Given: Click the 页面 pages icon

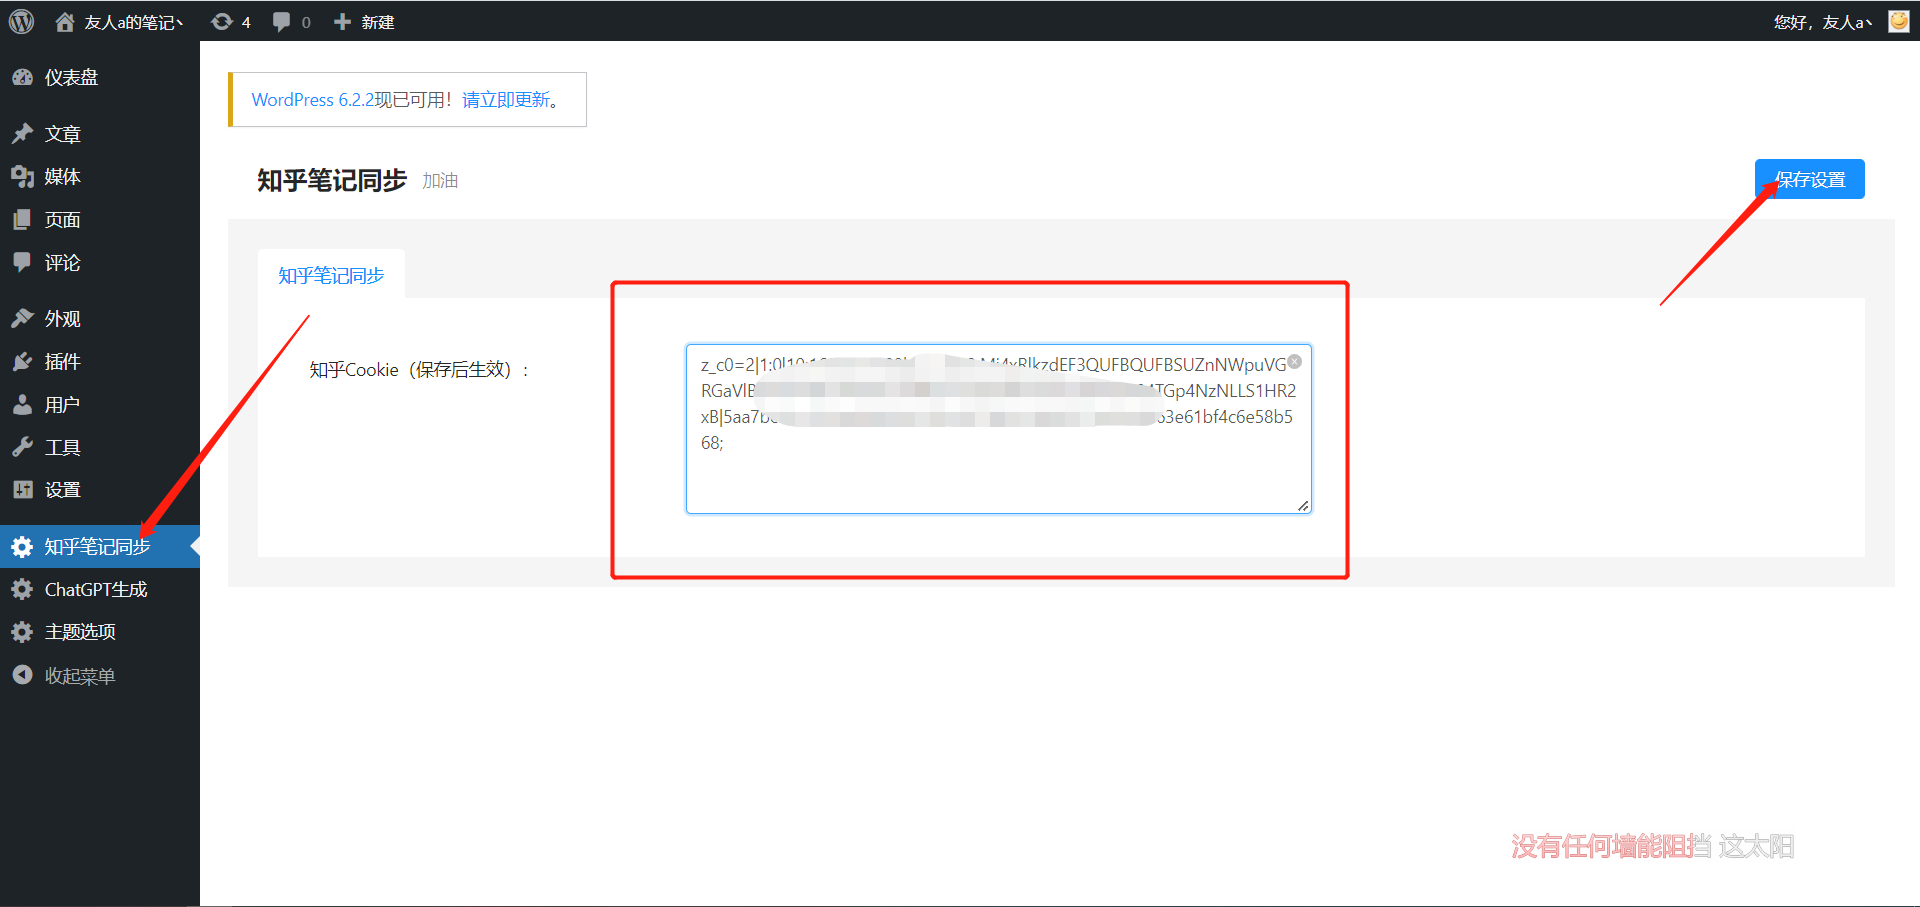Looking at the screenshot, I should point(22,219).
